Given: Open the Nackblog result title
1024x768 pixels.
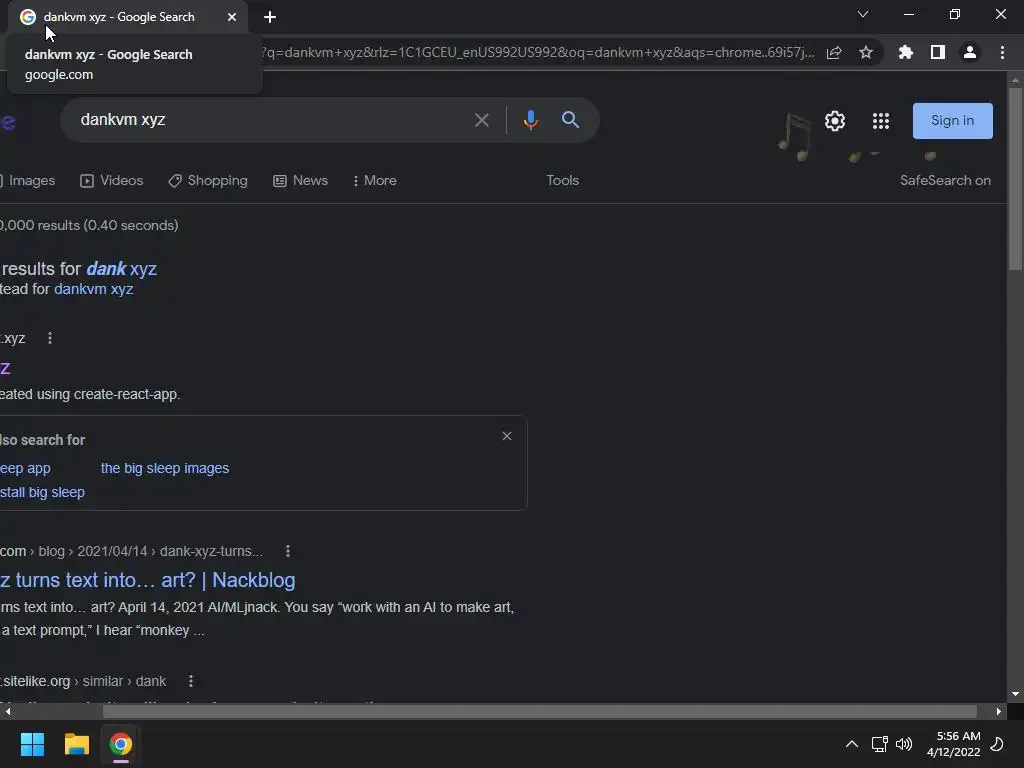Looking at the screenshot, I should [148, 580].
